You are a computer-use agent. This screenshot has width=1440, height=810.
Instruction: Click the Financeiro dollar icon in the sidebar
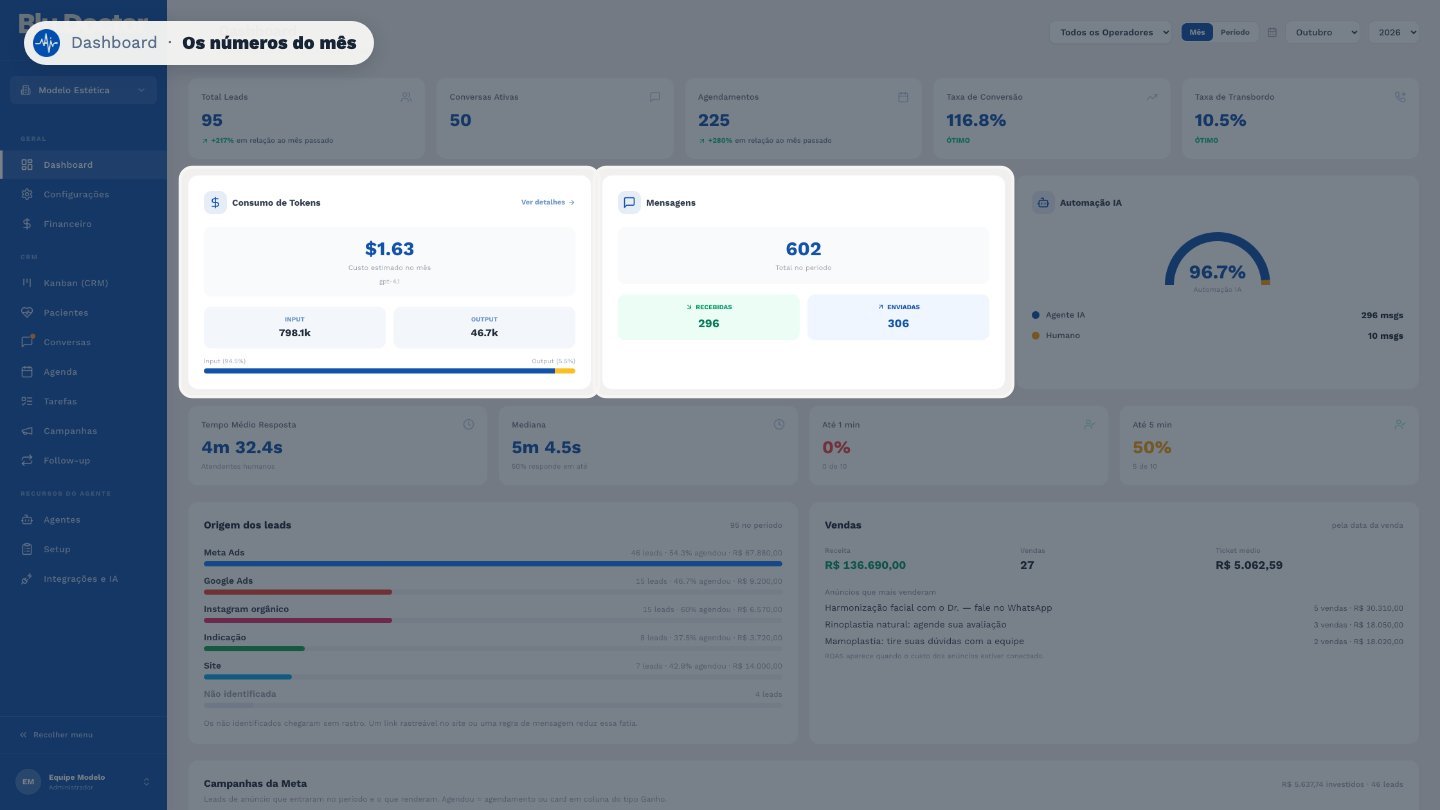27,224
